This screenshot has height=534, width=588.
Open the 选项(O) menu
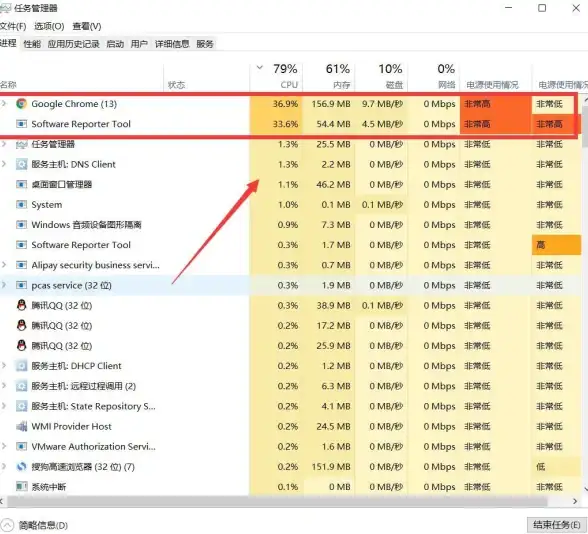tap(49, 26)
